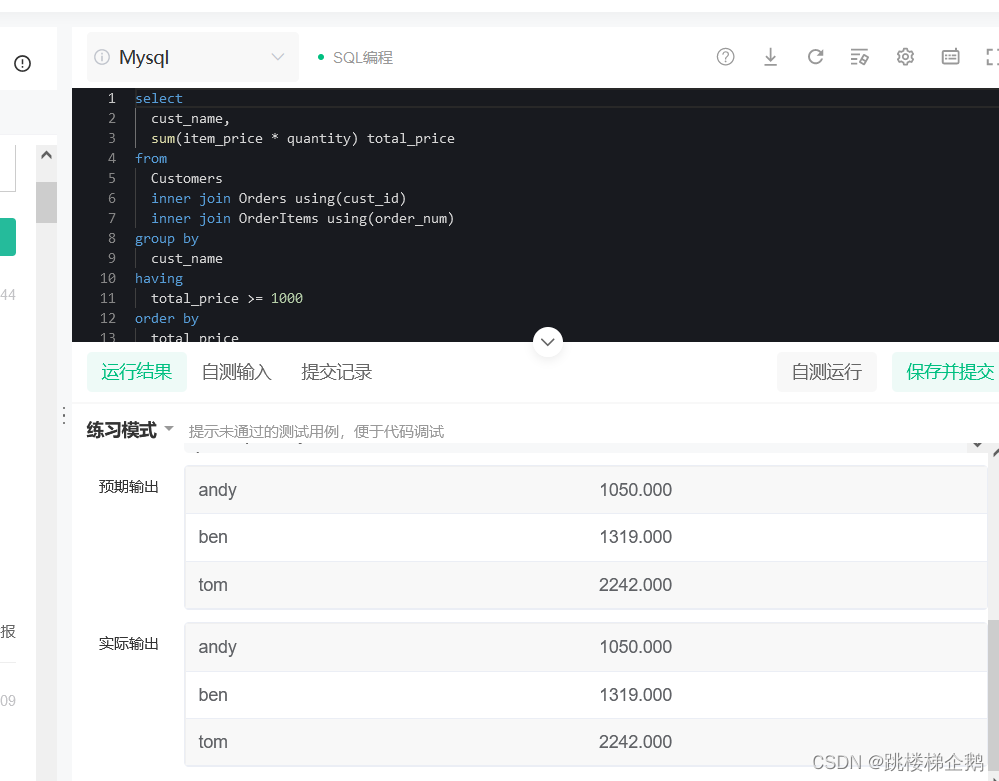Image resolution: width=999 pixels, height=781 pixels.
Task: Click the download code icon
Action: tap(770, 57)
